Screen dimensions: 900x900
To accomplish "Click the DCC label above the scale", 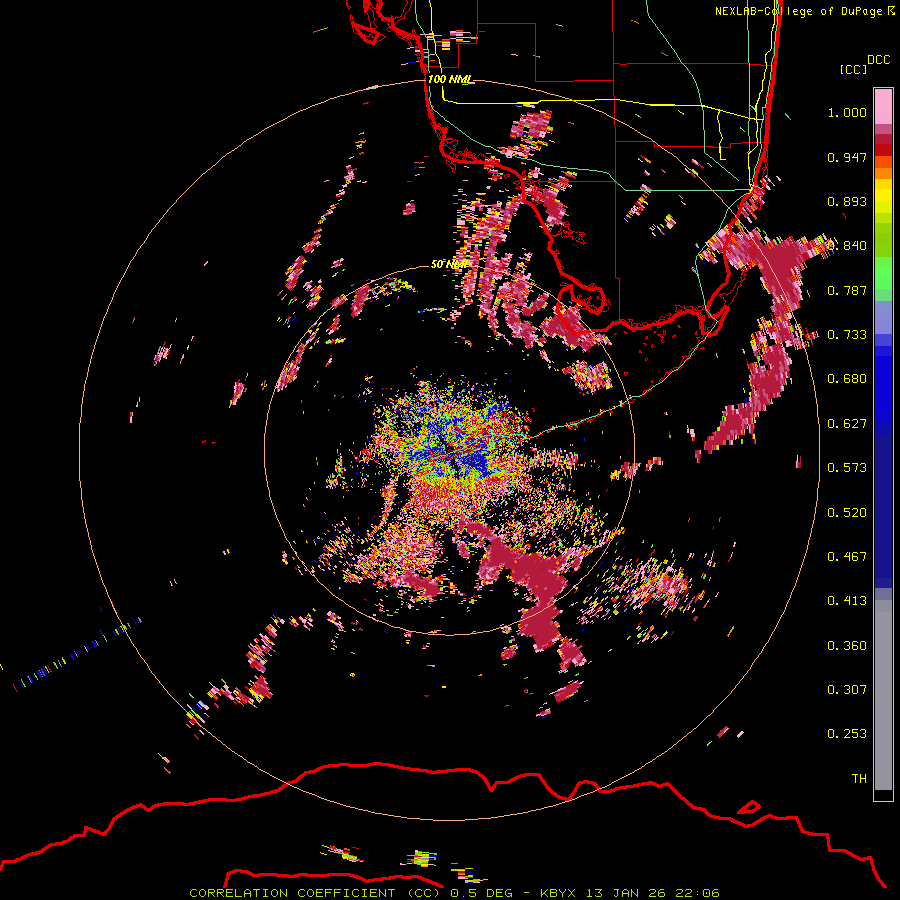I will (x=878, y=60).
